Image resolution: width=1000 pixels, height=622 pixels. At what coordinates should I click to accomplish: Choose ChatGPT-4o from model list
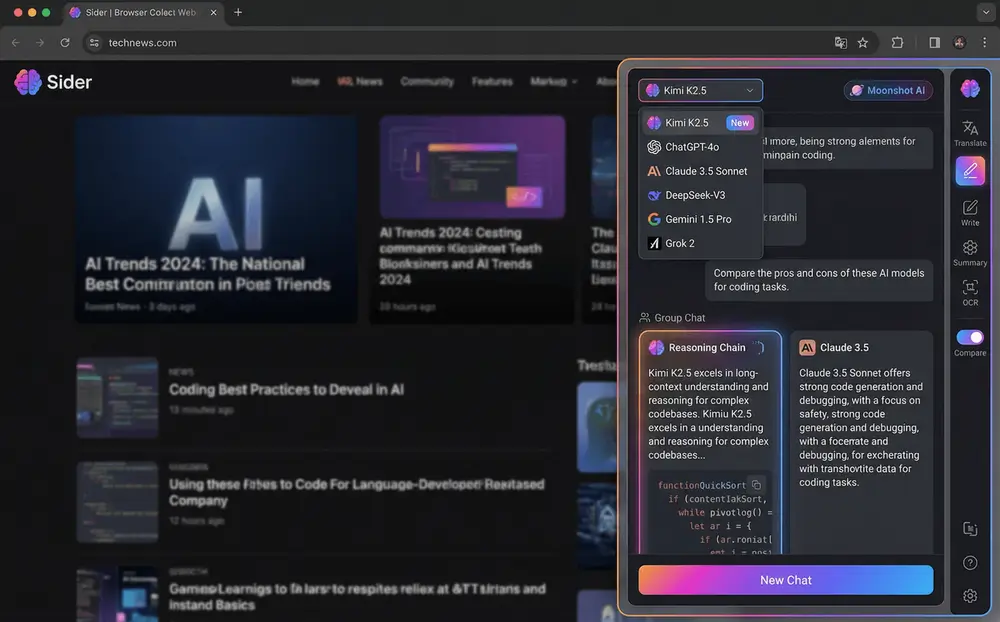click(x=700, y=147)
